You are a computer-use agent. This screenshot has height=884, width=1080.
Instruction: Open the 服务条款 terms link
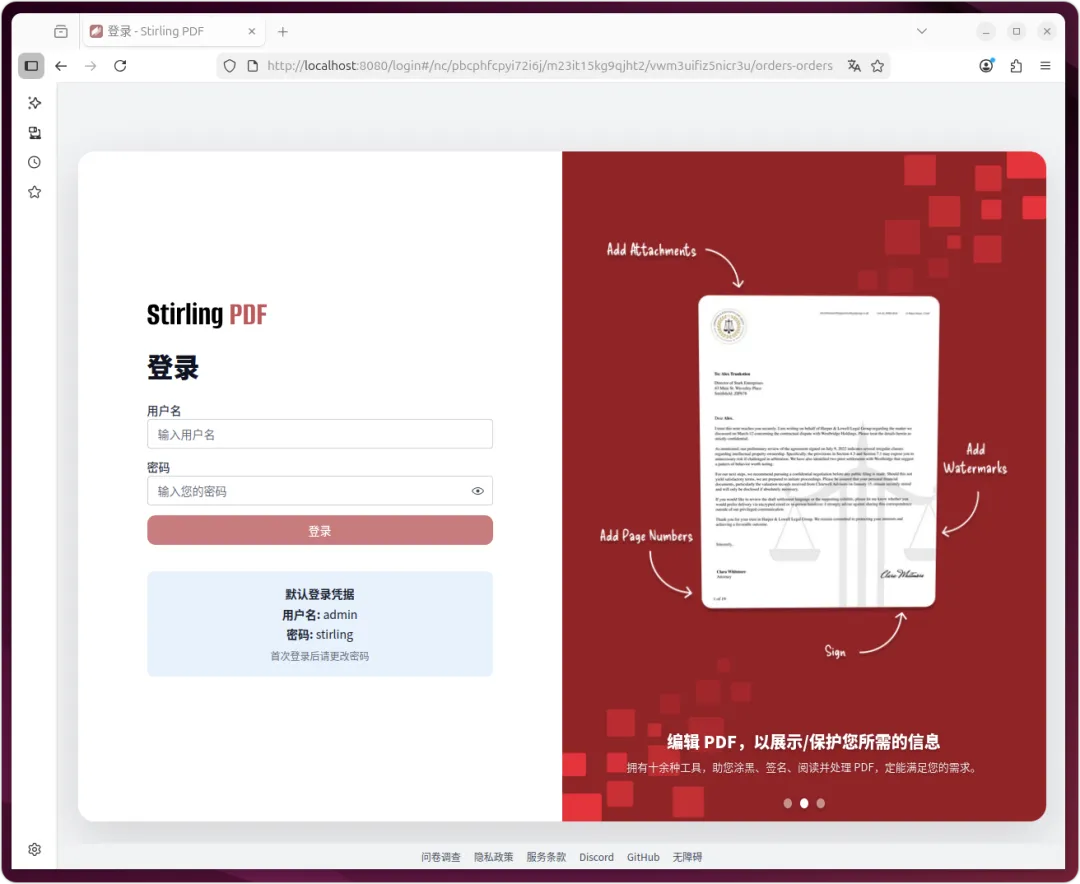(546, 857)
